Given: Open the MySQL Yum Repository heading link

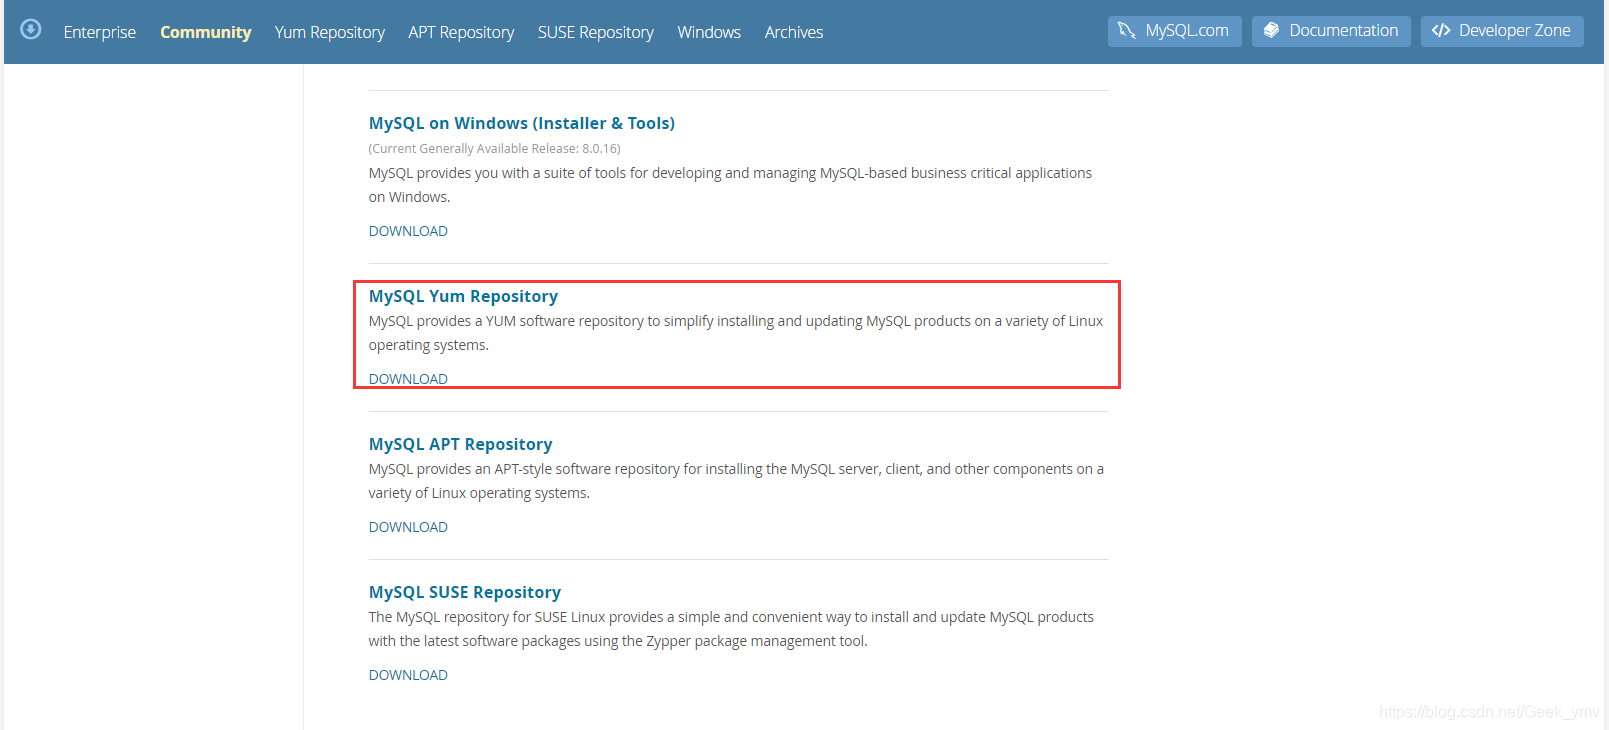Looking at the screenshot, I should pos(463,296).
